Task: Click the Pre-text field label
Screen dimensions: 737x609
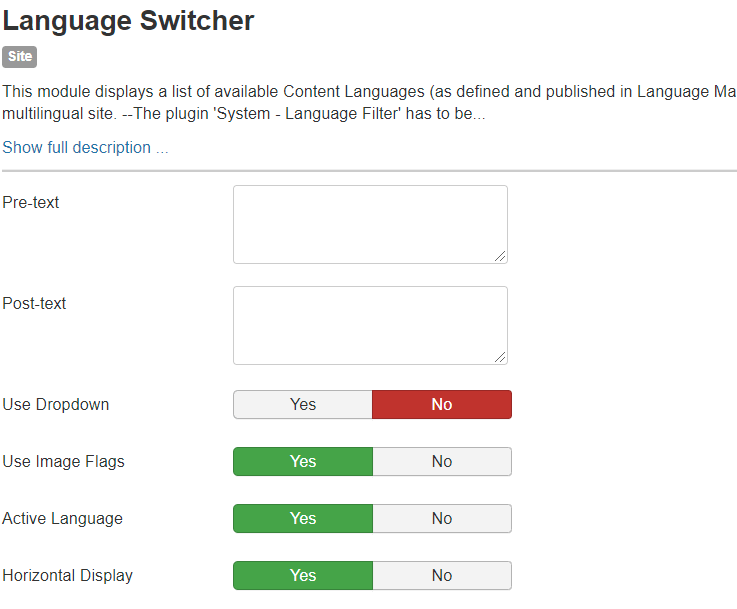Action: click(31, 203)
